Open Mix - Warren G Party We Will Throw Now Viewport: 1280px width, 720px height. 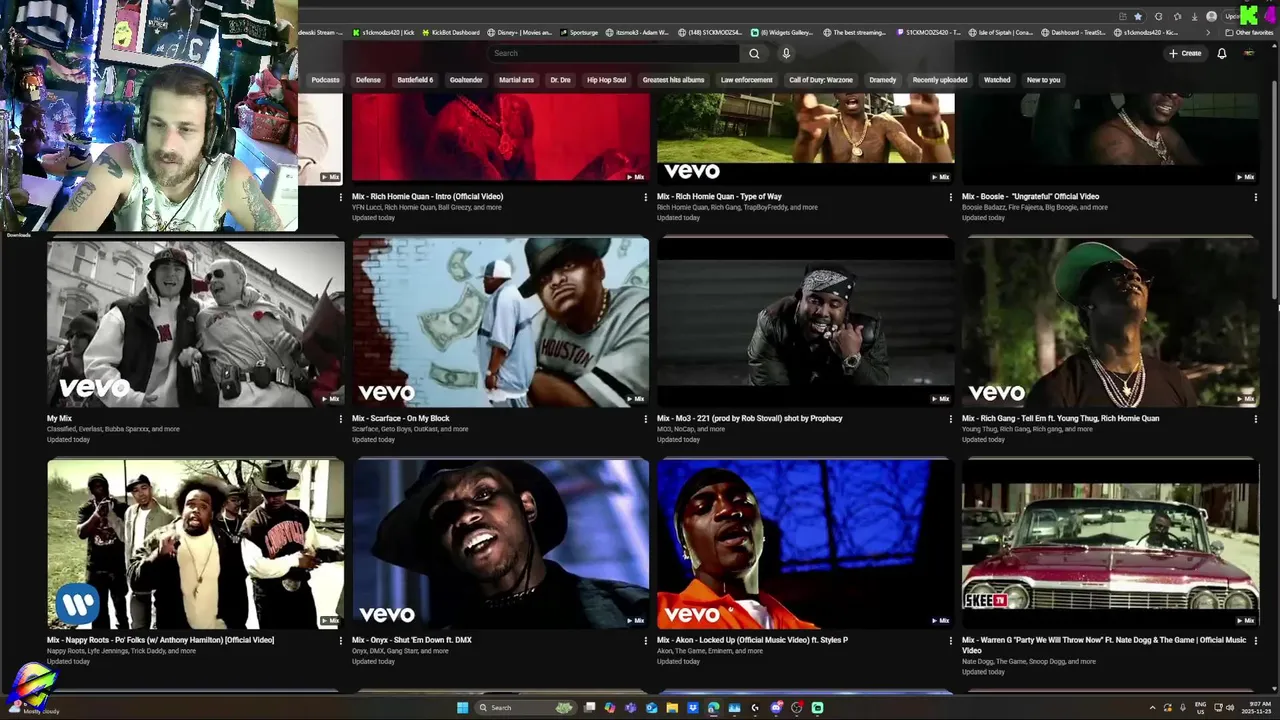coord(1104,645)
